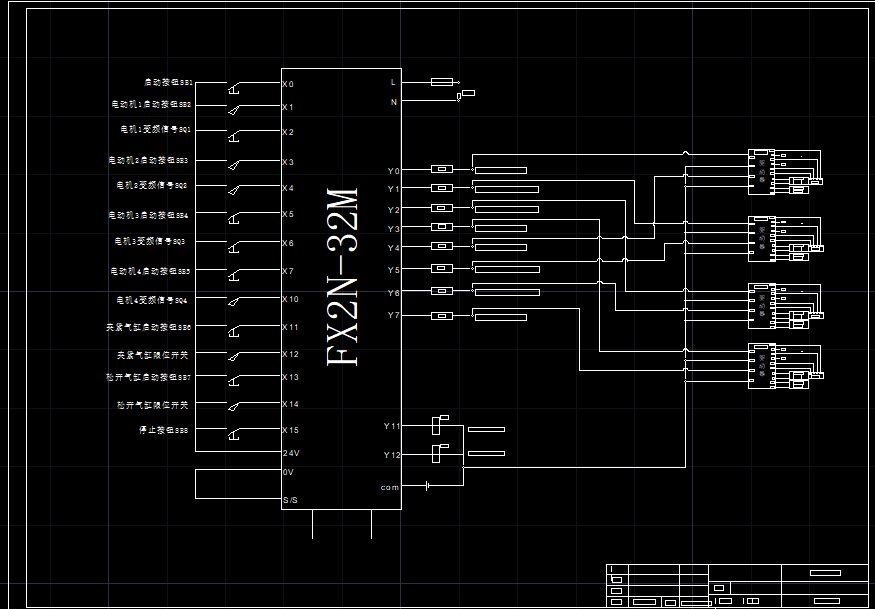Click the 0V terminal label
875x609 pixels.
pyautogui.click(x=288, y=472)
